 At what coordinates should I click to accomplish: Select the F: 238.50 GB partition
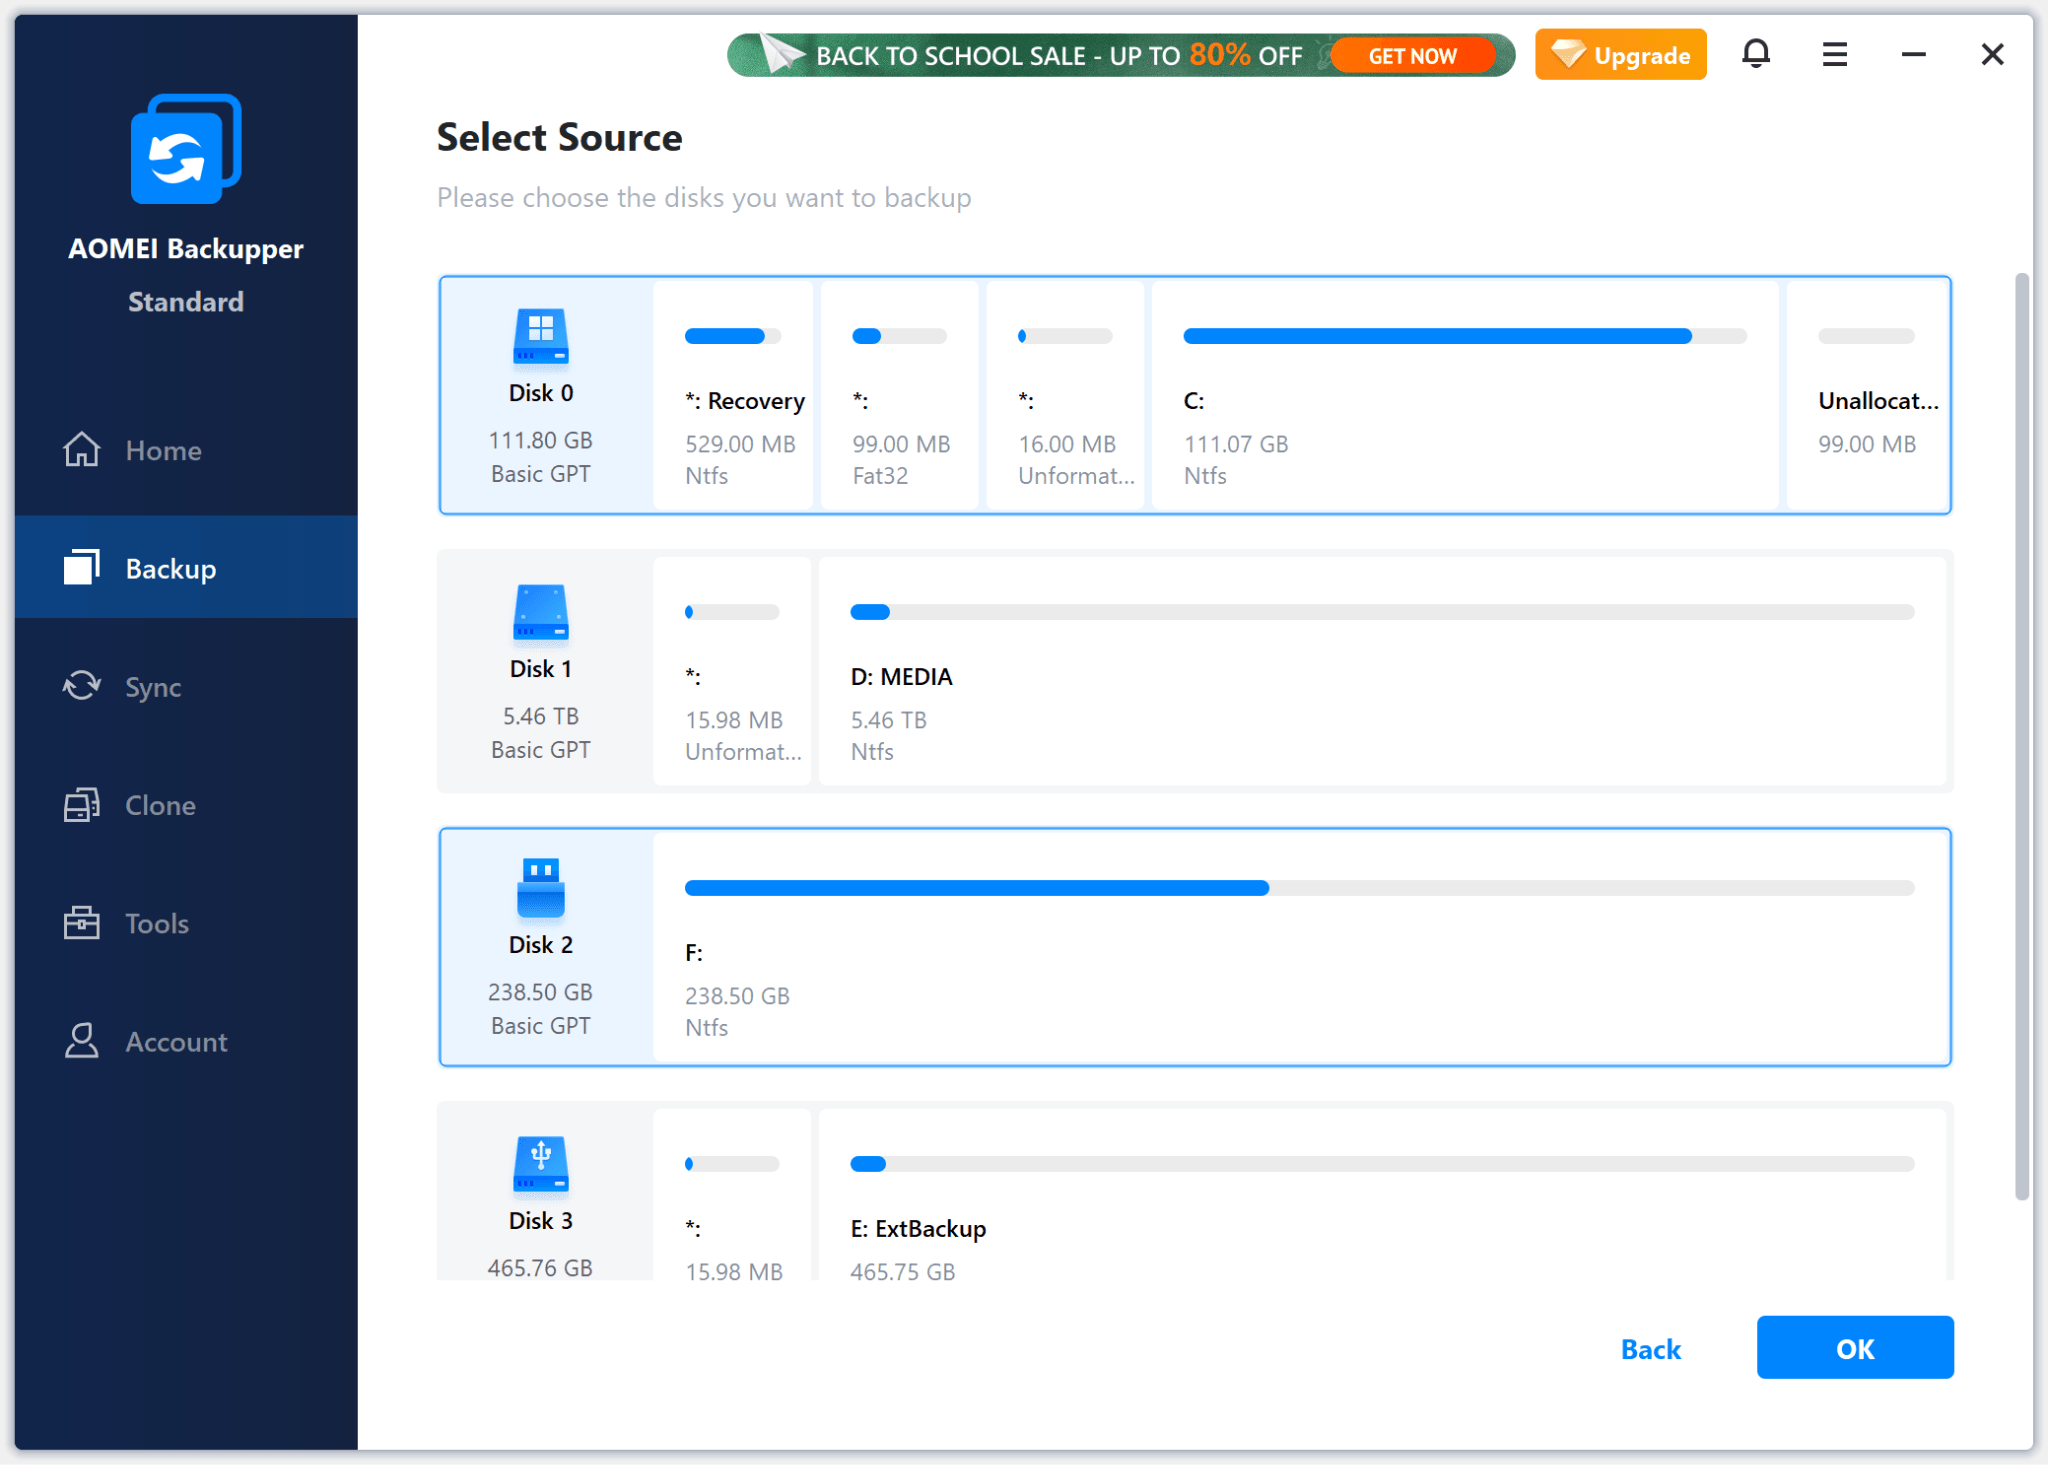pos(1300,947)
